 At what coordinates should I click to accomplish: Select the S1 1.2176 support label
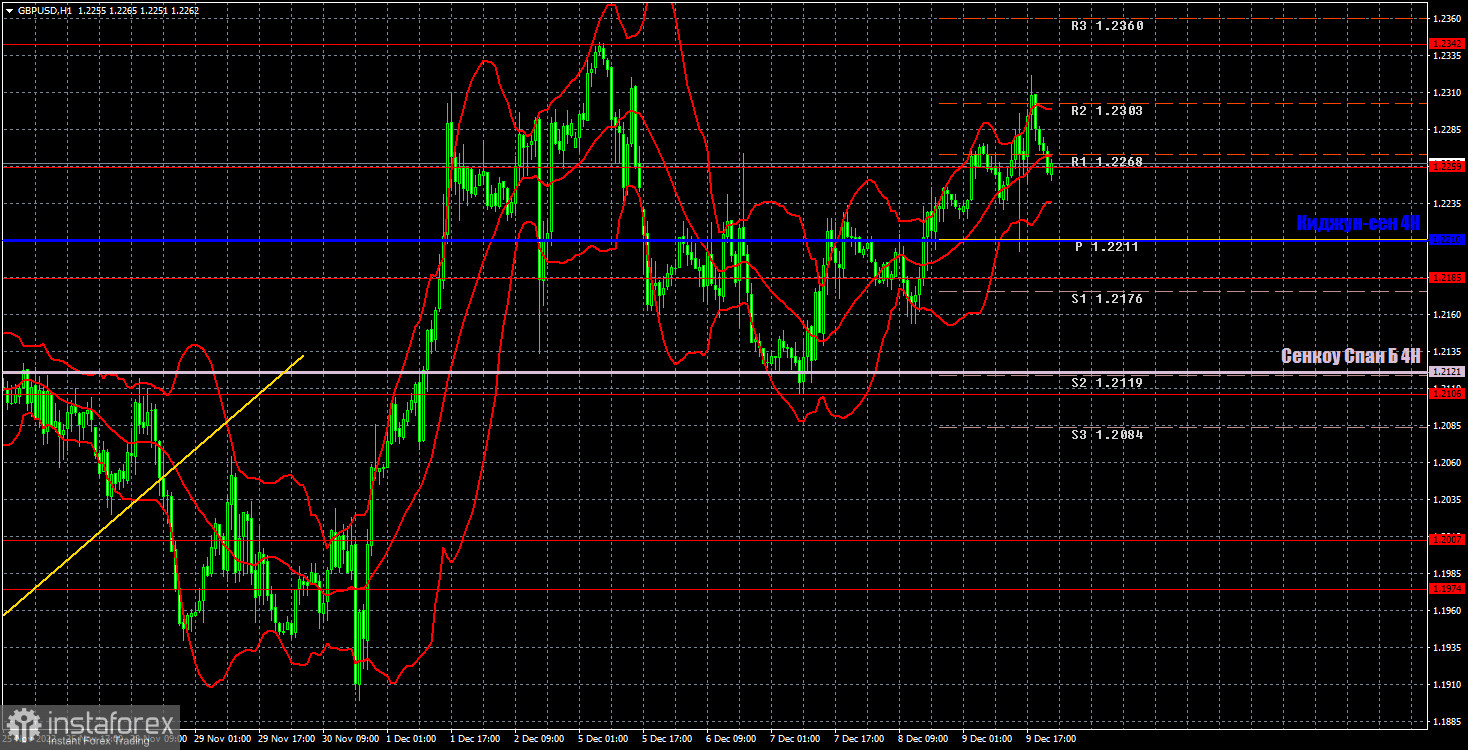1107,299
